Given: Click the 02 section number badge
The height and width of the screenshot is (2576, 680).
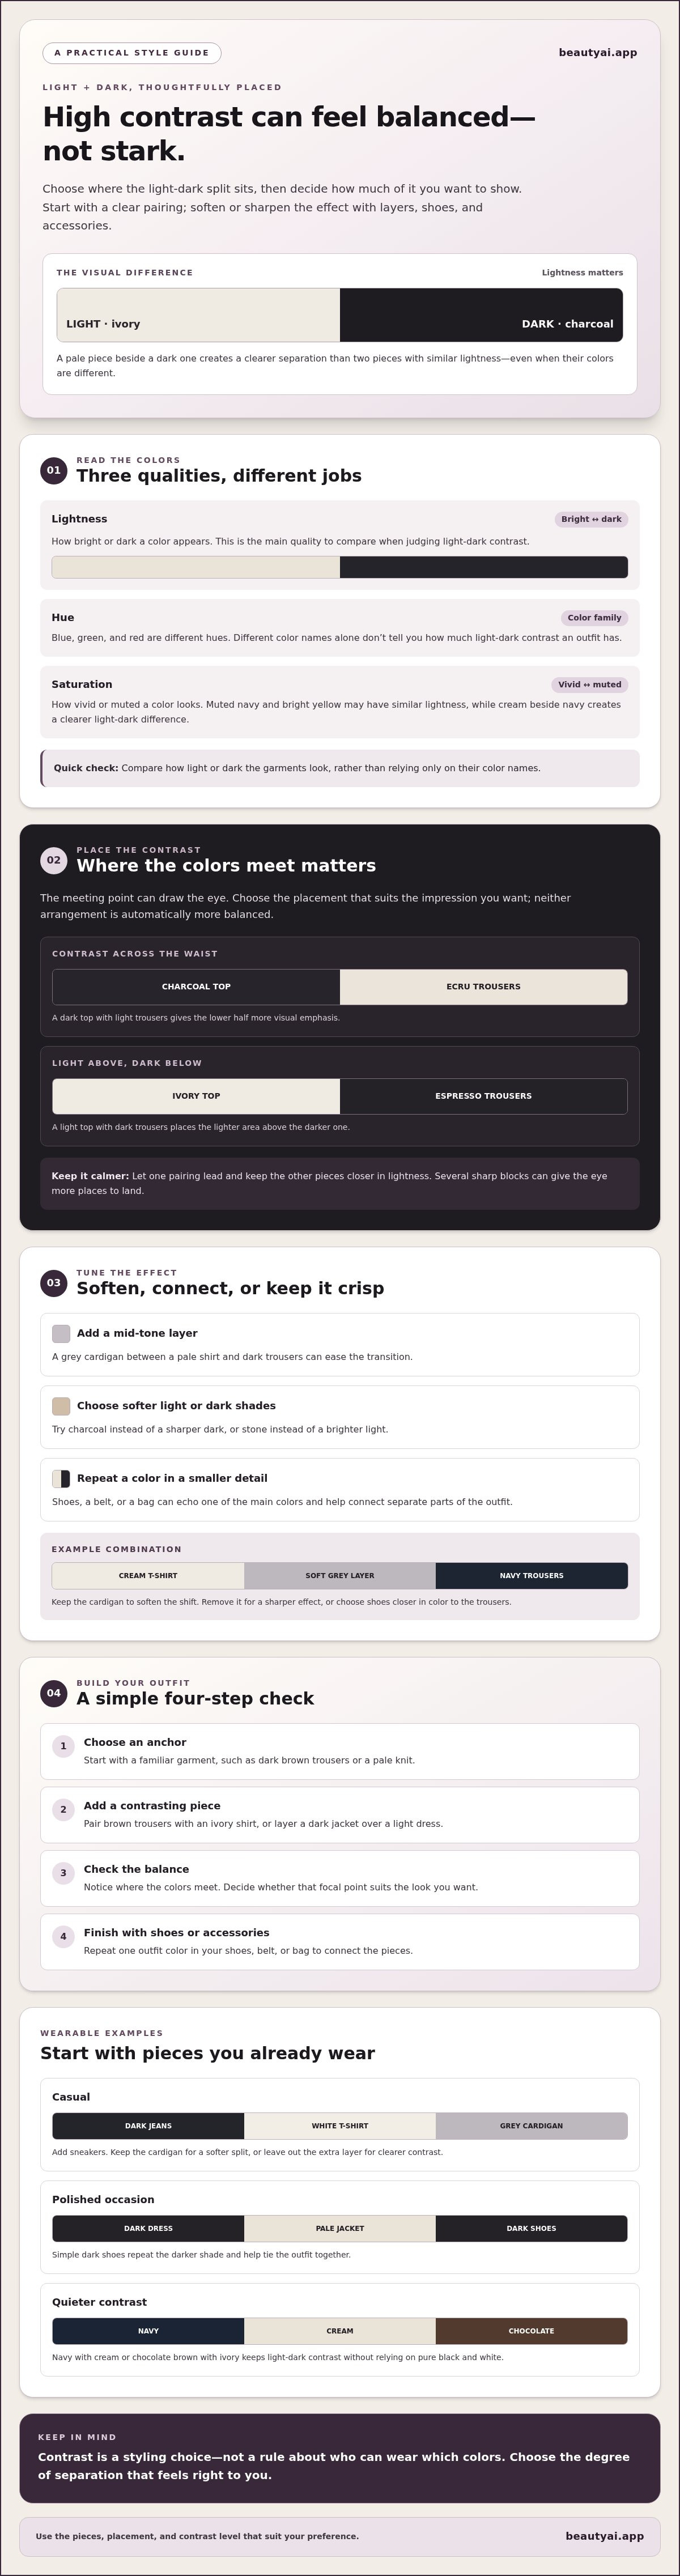Looking at the screenshot, I should click(x=54, y=860).
